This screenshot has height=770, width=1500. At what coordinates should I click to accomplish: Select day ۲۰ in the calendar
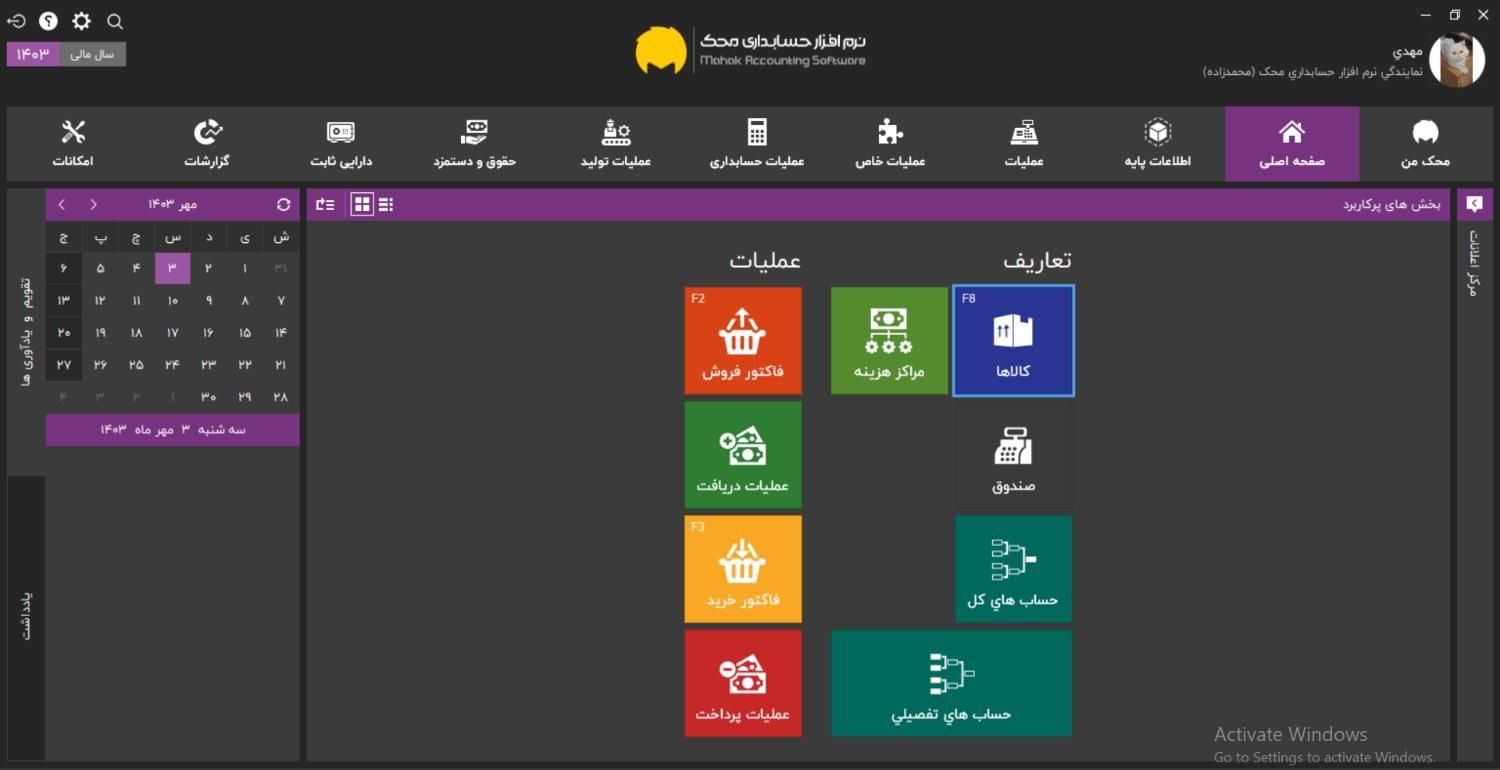coord(64,333)
